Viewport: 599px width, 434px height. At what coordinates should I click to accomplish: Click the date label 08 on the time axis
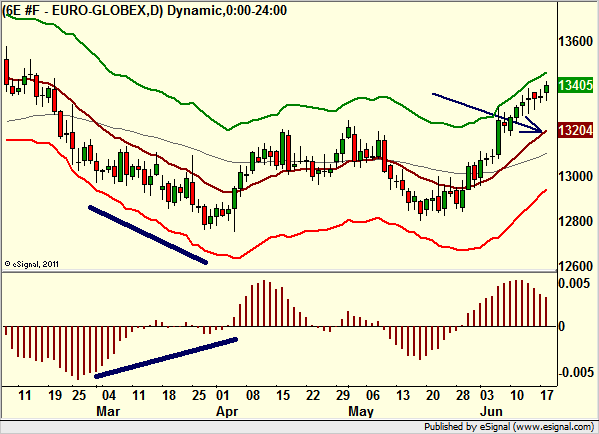click(x=253, y=395)
